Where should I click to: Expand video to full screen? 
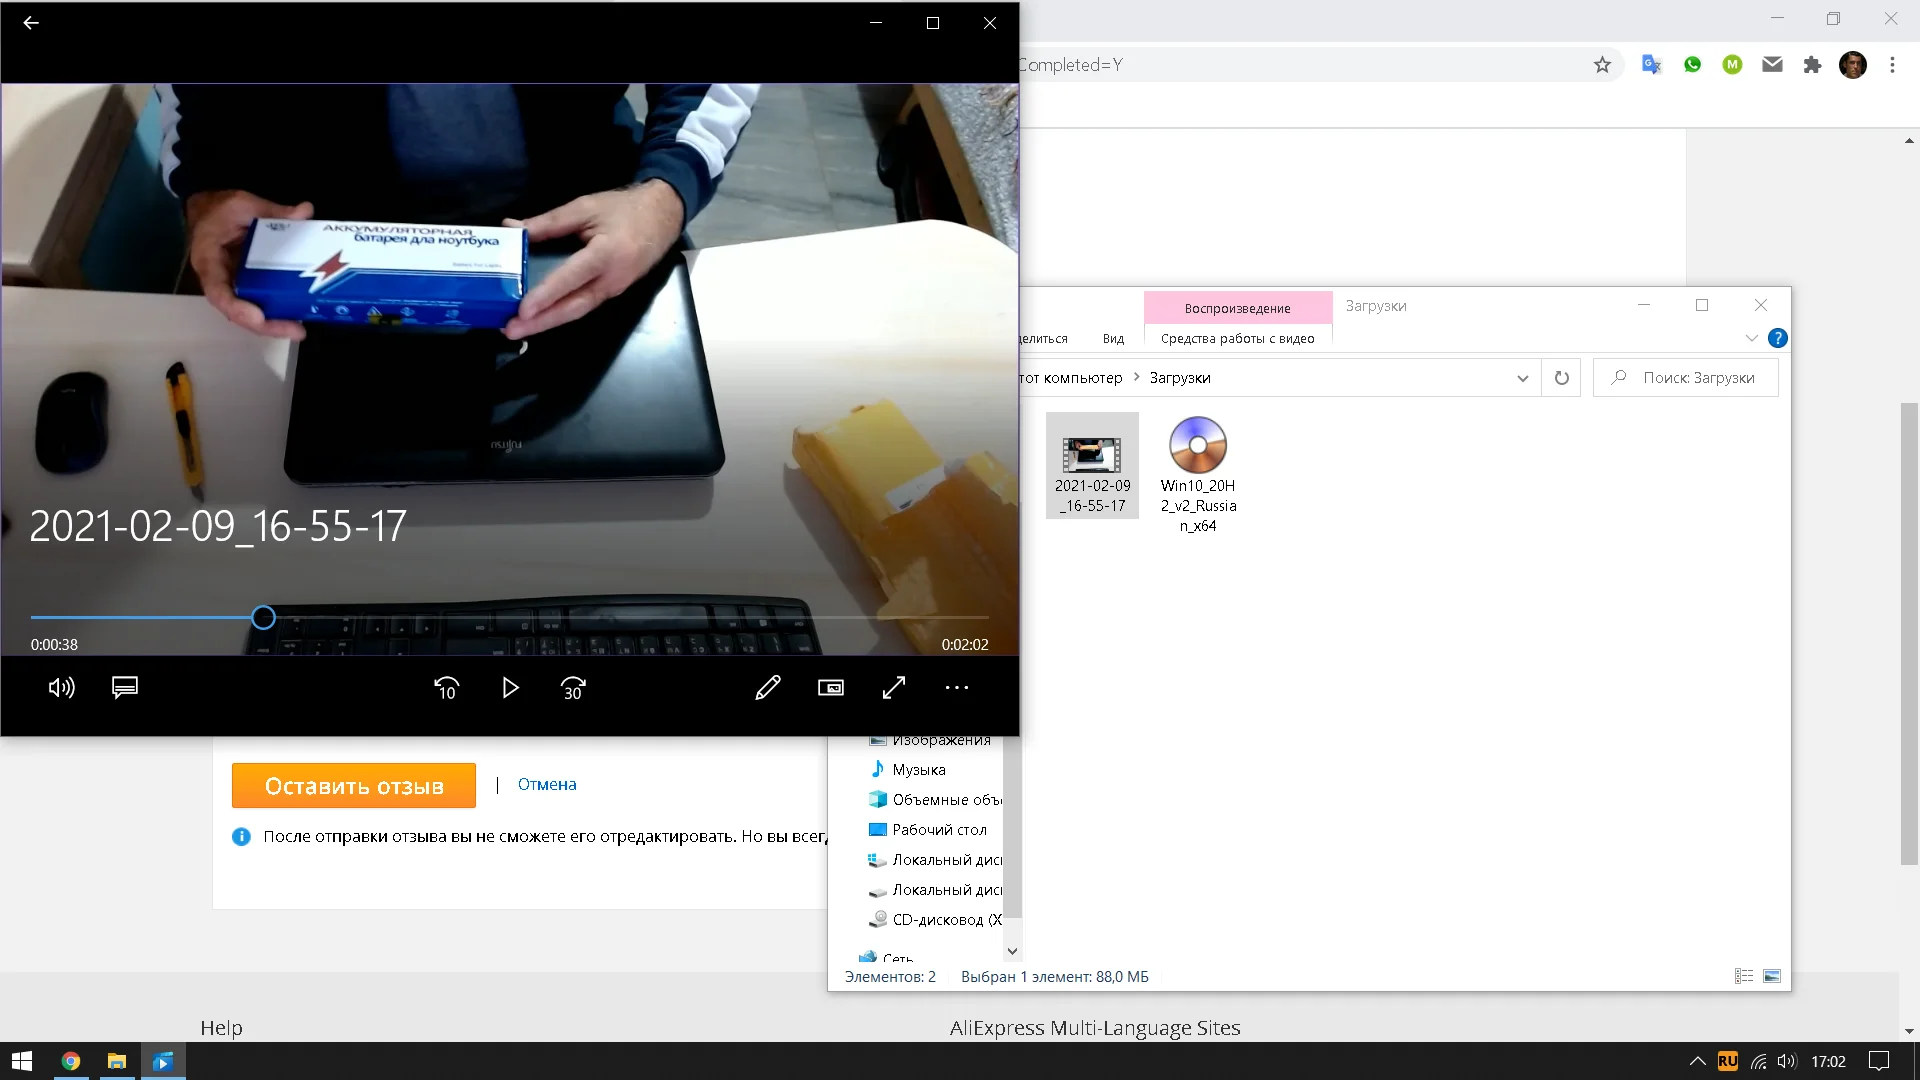pos(894,688)
